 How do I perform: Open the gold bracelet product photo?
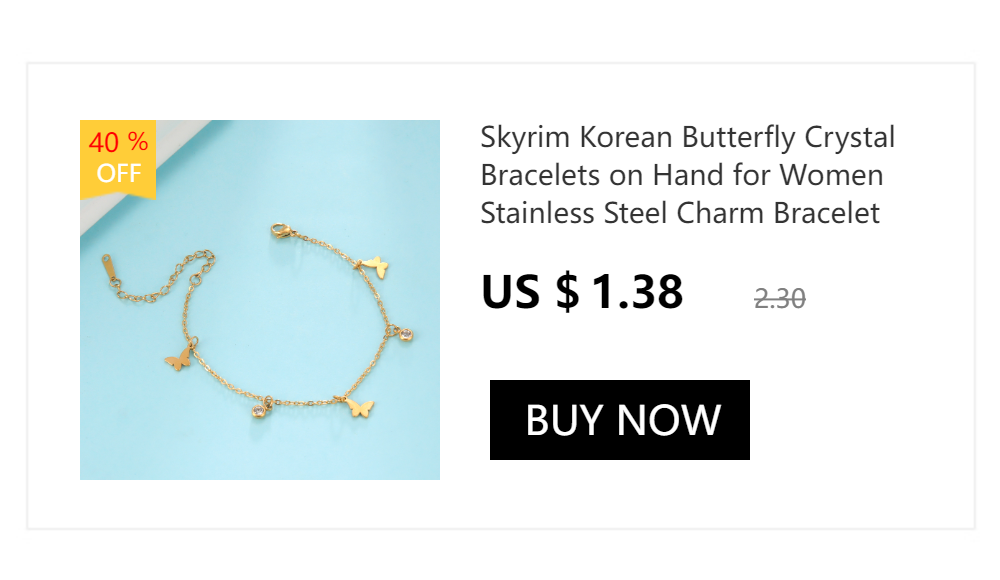click(260, 300)
